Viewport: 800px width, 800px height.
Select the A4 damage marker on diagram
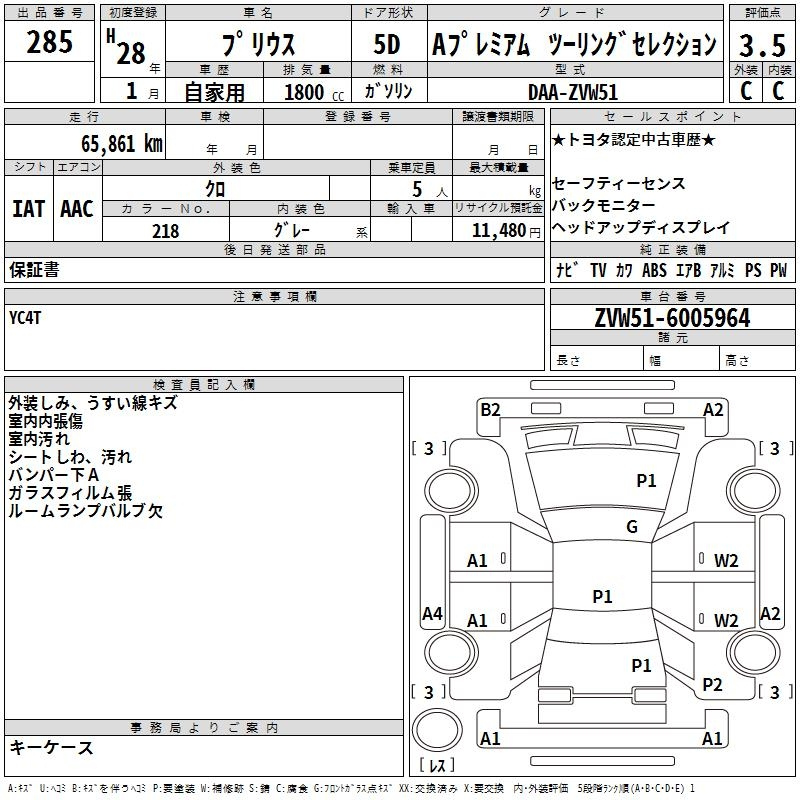click(432, 614)
